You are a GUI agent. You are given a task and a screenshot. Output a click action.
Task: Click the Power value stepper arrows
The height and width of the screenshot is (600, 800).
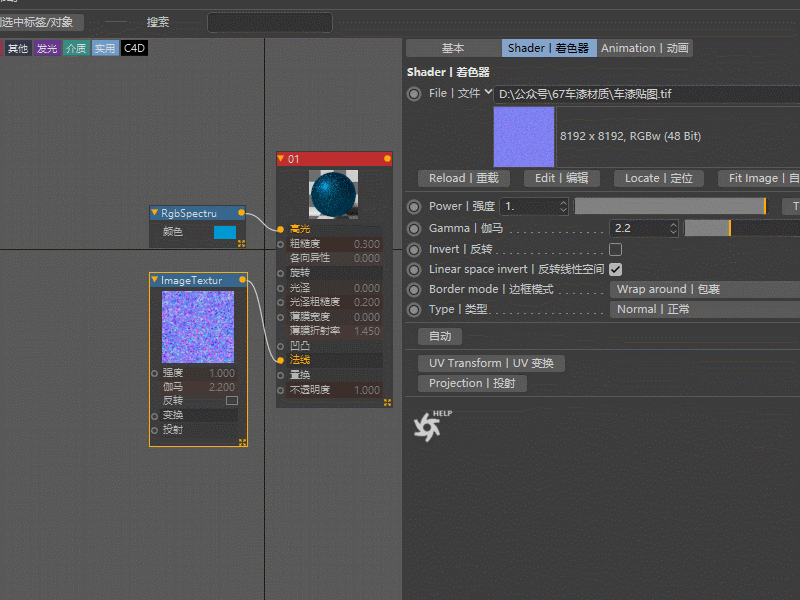point(563,207)
